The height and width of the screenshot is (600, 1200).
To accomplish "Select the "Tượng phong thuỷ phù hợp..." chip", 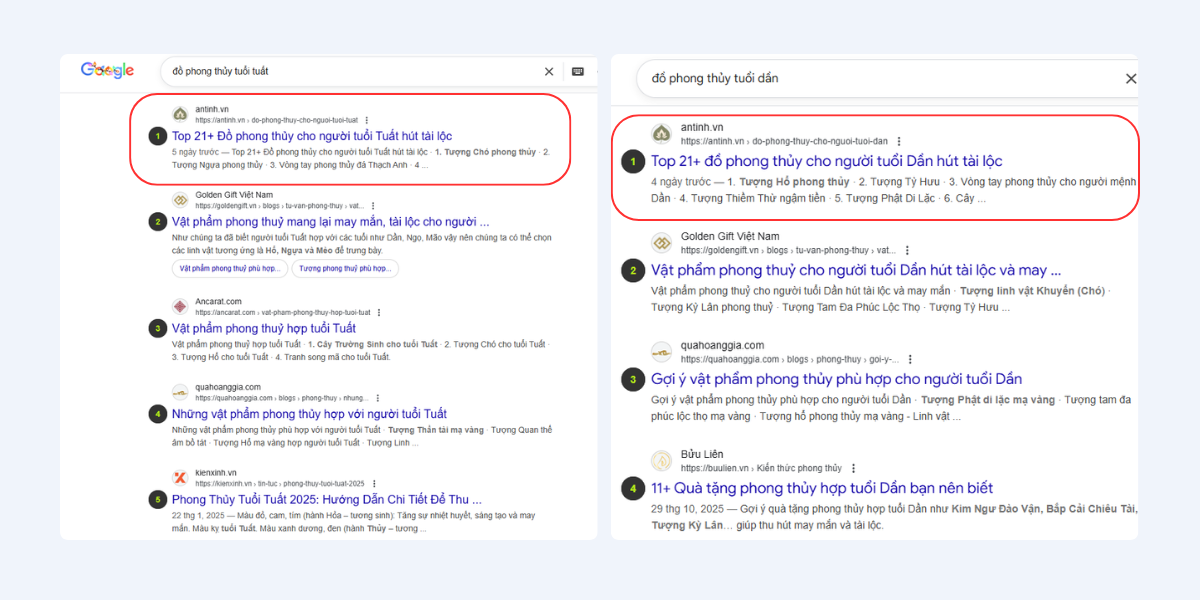I will click(345, 269).
